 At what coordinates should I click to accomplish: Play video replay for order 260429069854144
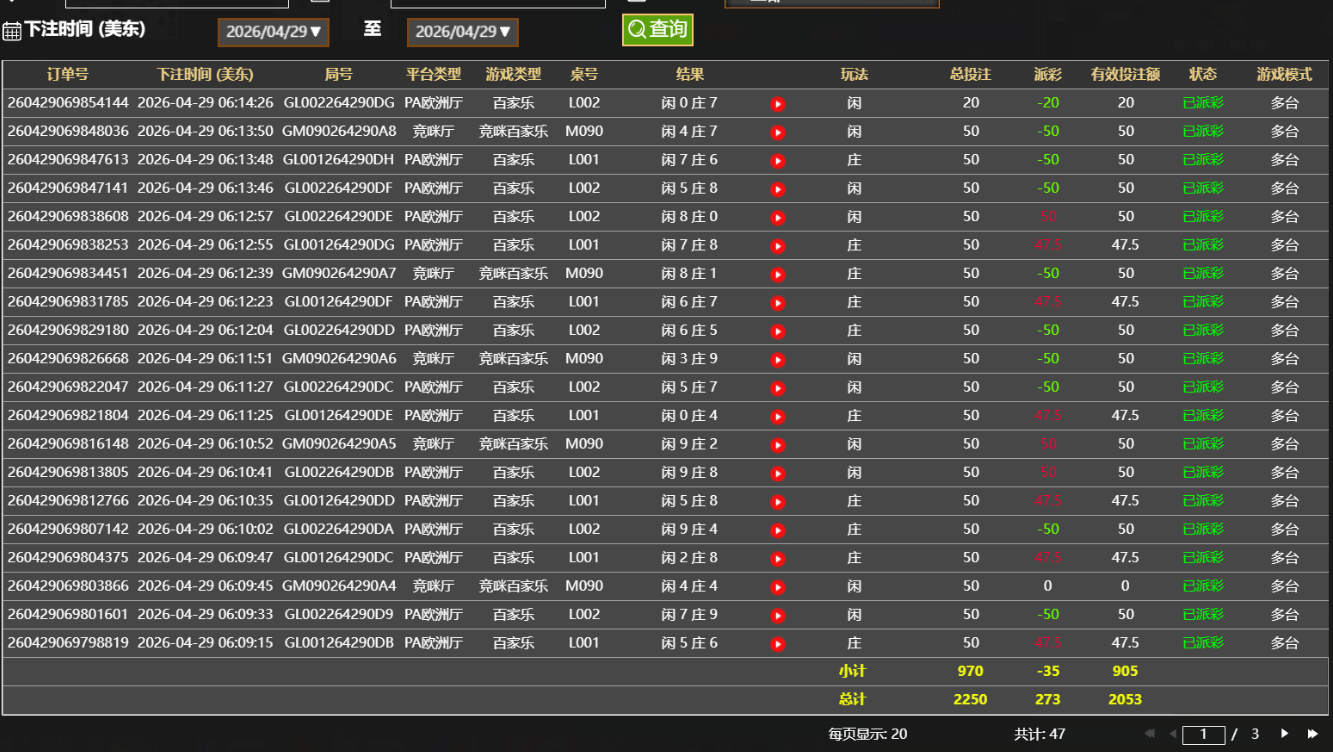[x=778, y=104]
